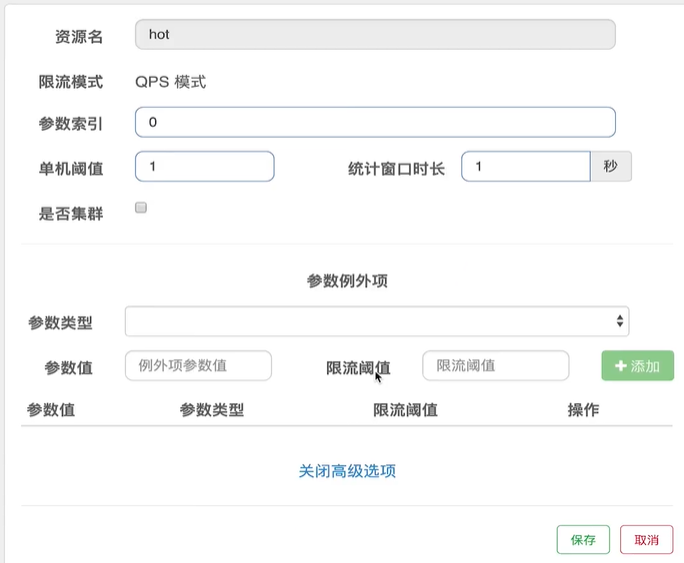Click the 参数例外项 heading
684x563 pixels.
[x=347, y=281]
